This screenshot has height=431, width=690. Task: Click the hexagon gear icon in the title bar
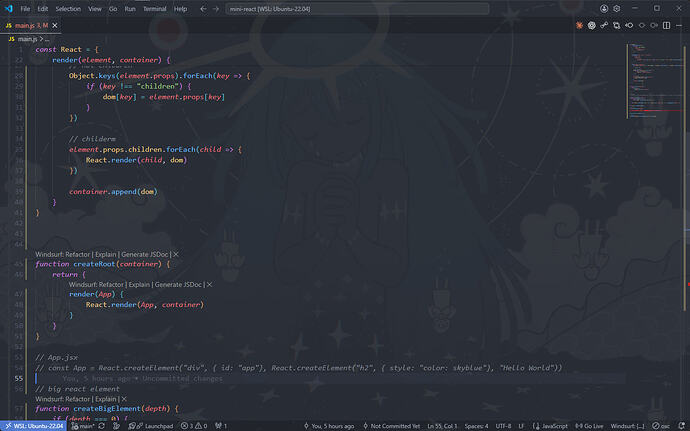[617, 9]
